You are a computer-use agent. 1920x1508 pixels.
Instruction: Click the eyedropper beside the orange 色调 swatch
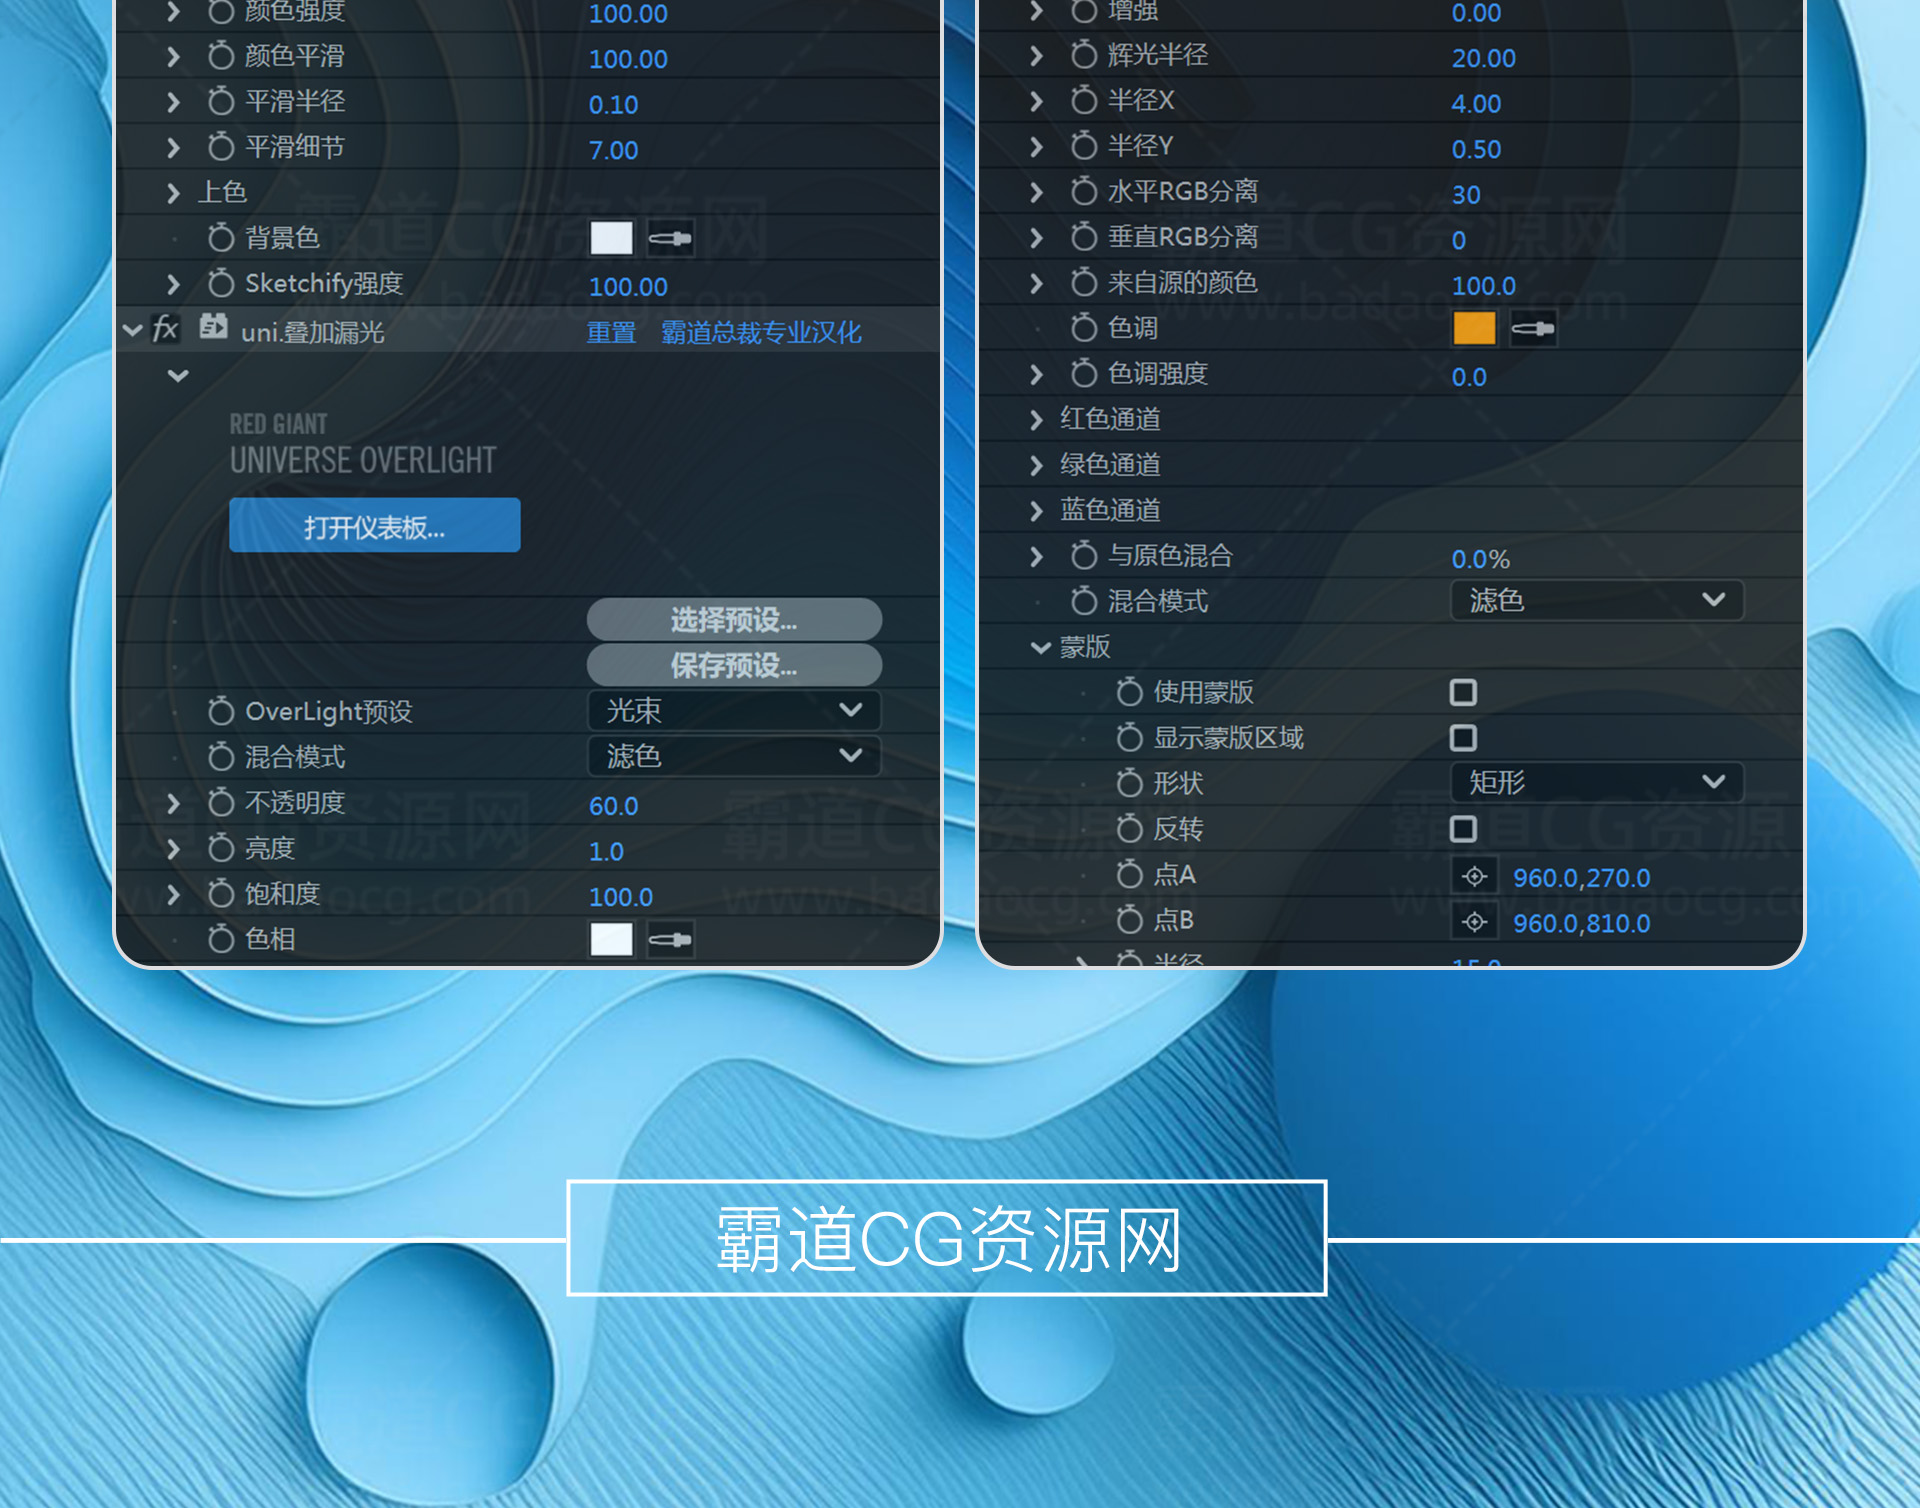point(1532,328)
